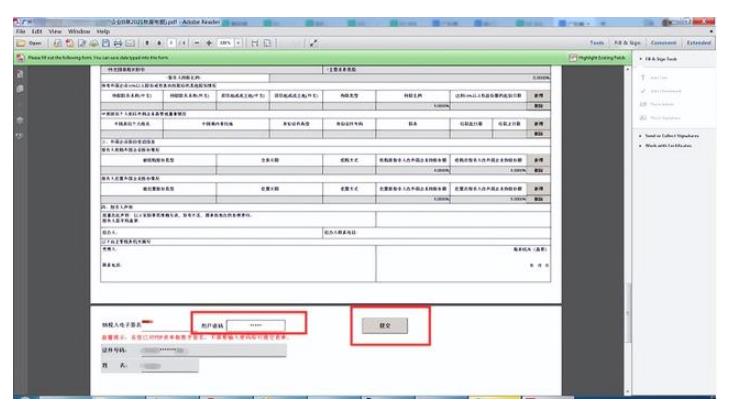
Task: Click the Print icon in the toolbar
Action: coord(116,43)
